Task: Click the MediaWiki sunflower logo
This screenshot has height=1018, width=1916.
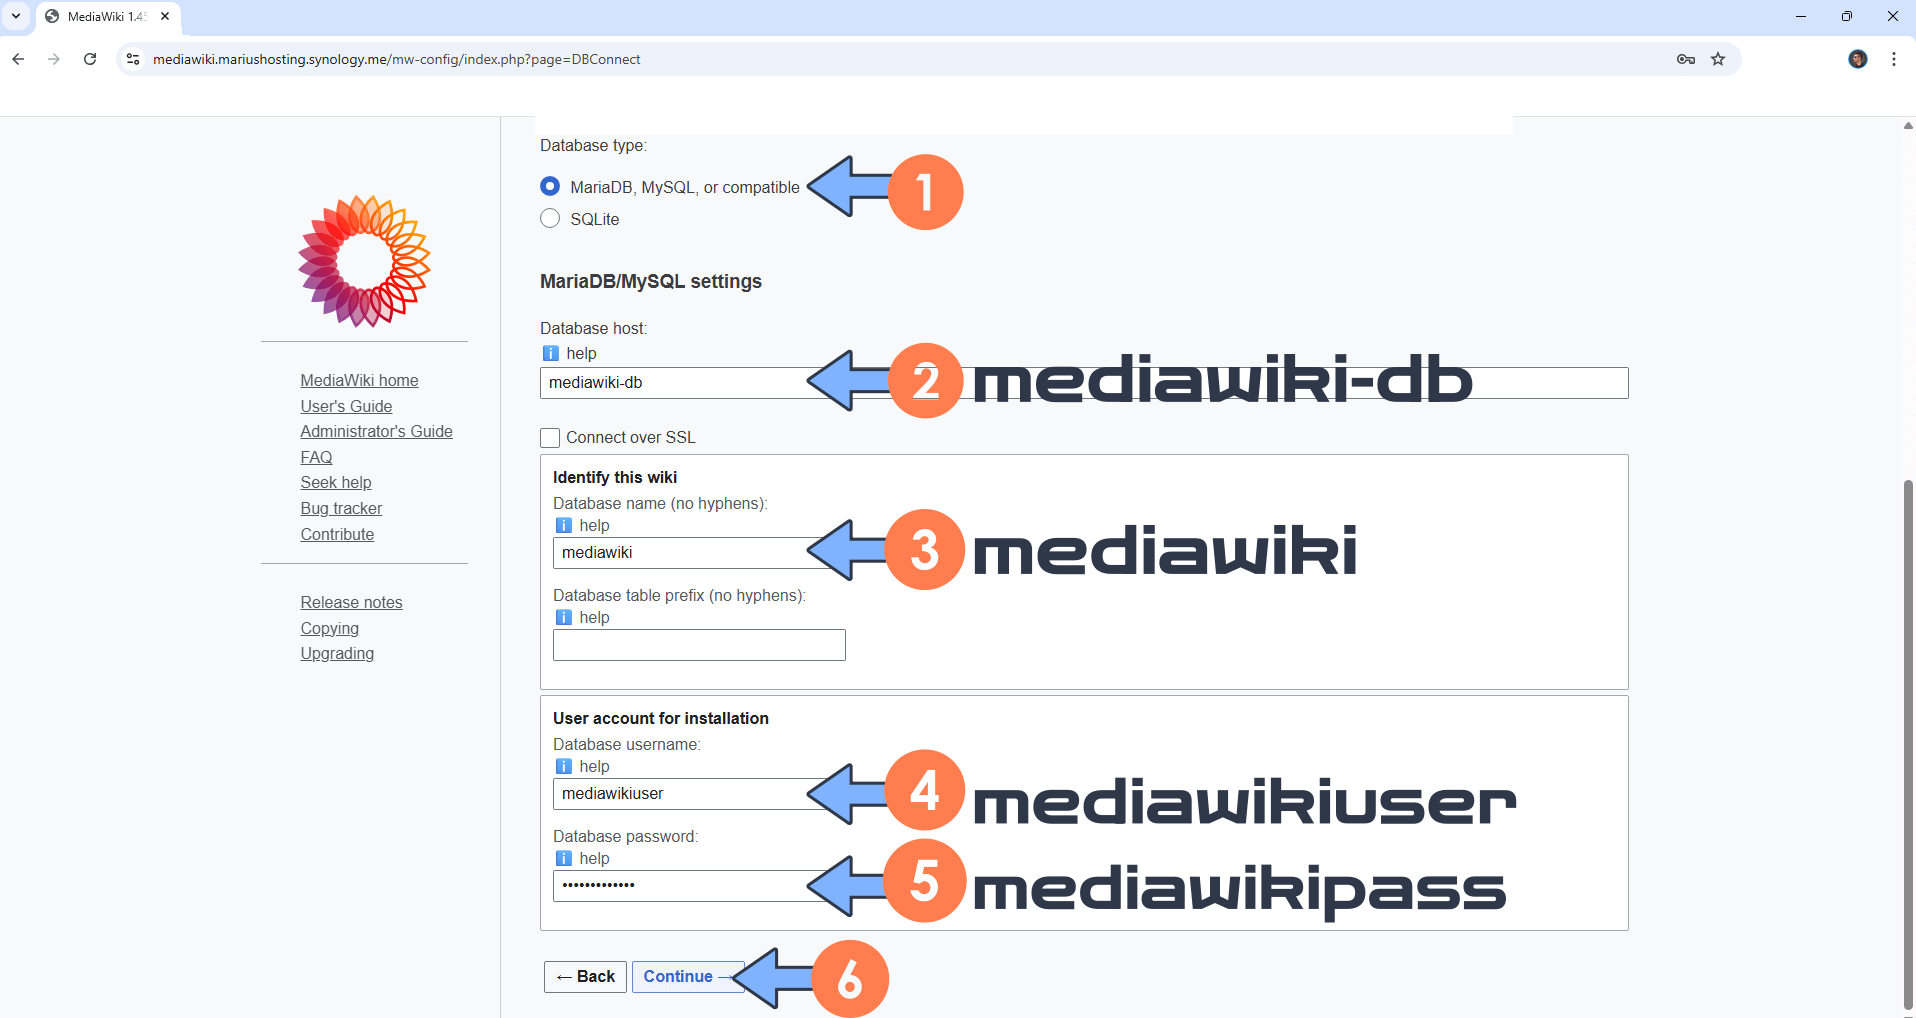Action: 363,261
